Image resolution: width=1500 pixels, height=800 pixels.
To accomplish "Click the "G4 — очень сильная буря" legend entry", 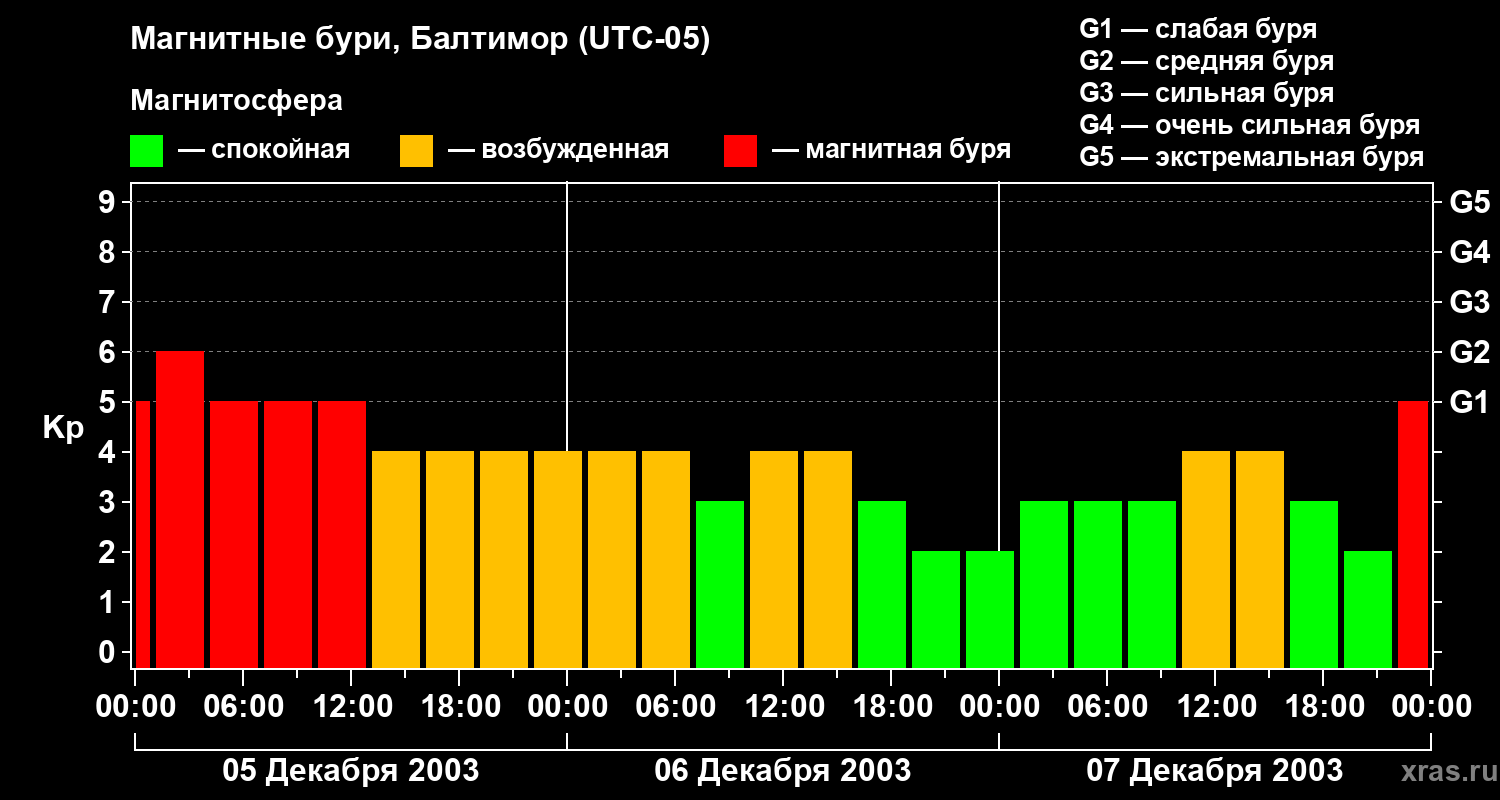I will tap(1249, 125).
